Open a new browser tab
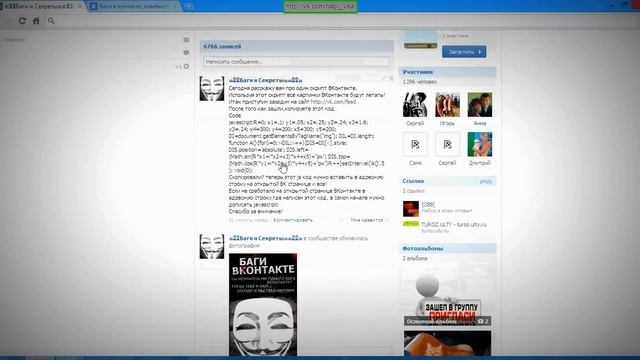Screen dimensions: 640x360 188,6
